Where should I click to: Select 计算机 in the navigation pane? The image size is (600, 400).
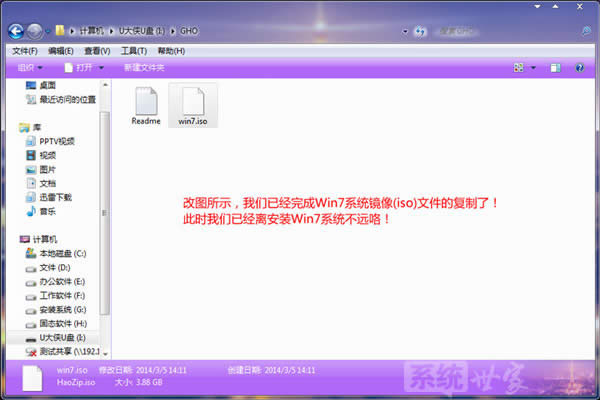(x=38, y=239)
